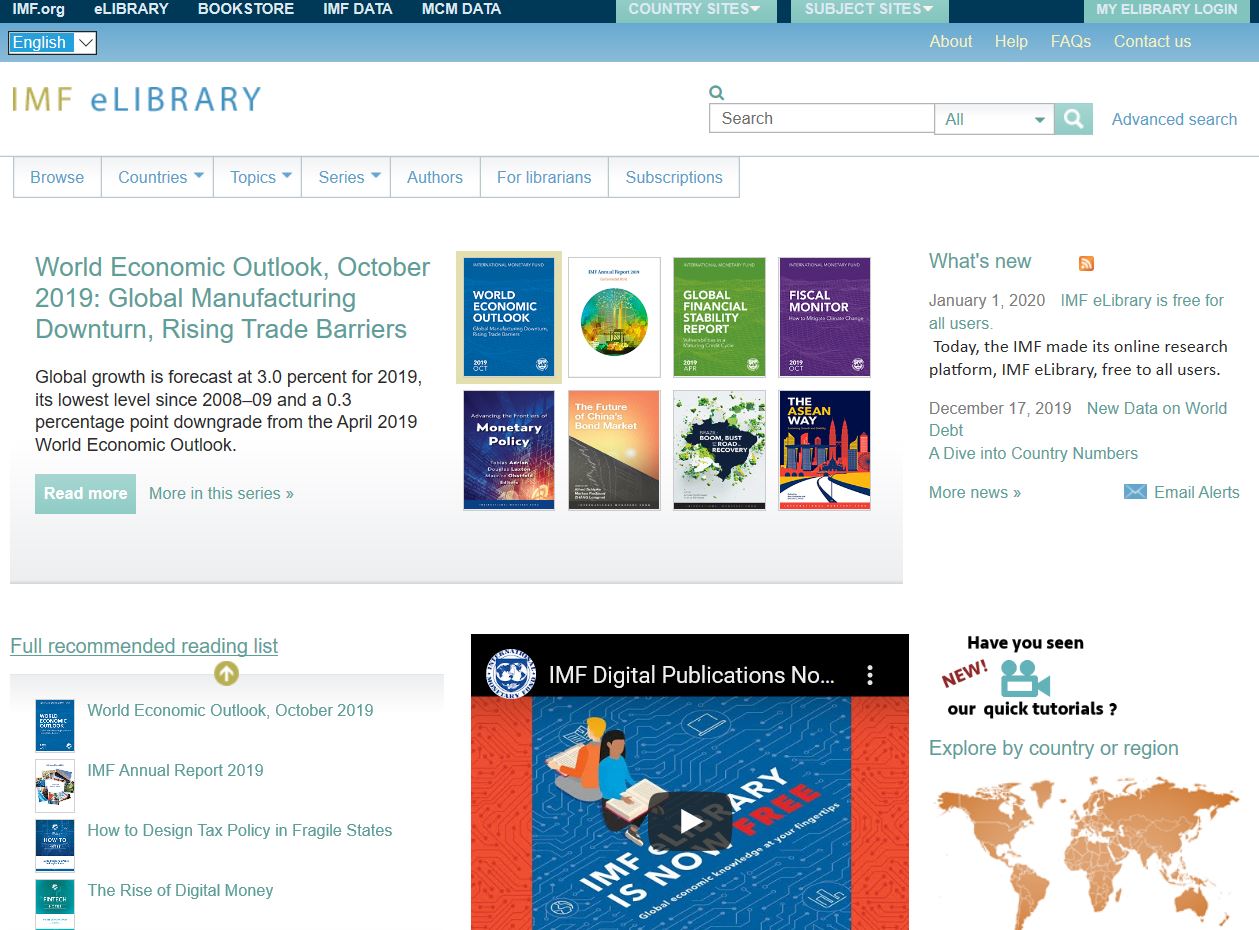Click the orange world map
Screen dimensions: 1259x930
1085,851
